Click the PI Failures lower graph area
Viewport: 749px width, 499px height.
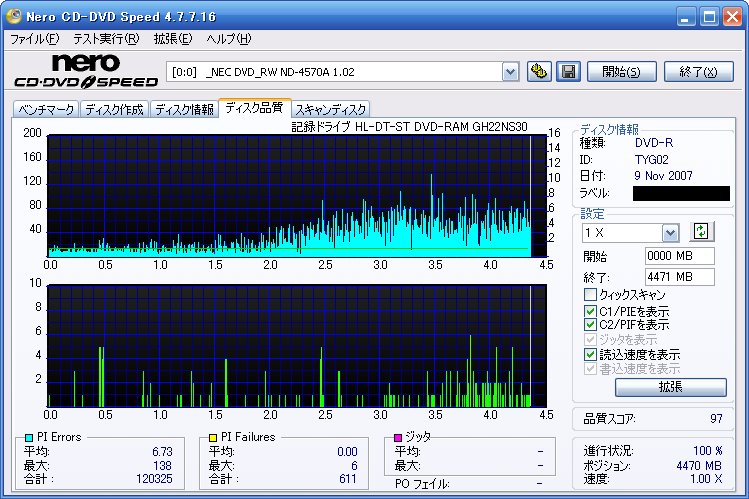point(297,346)
